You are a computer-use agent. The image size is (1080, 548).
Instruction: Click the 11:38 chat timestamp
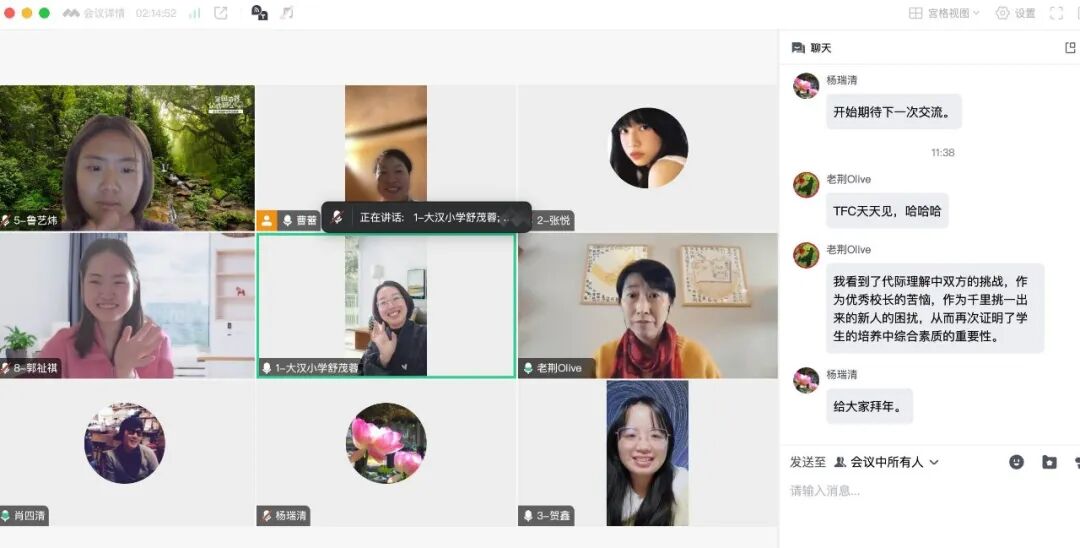point(942,152)
